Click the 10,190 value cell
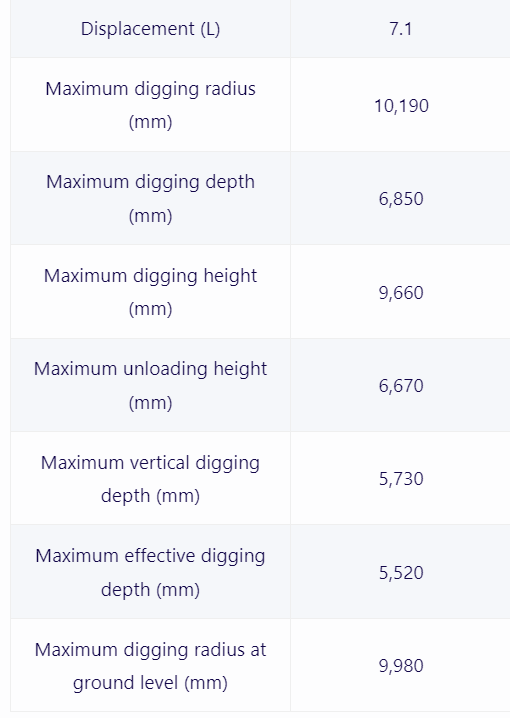The width and height of the screenshot is (510, 718). pos(401,105)
